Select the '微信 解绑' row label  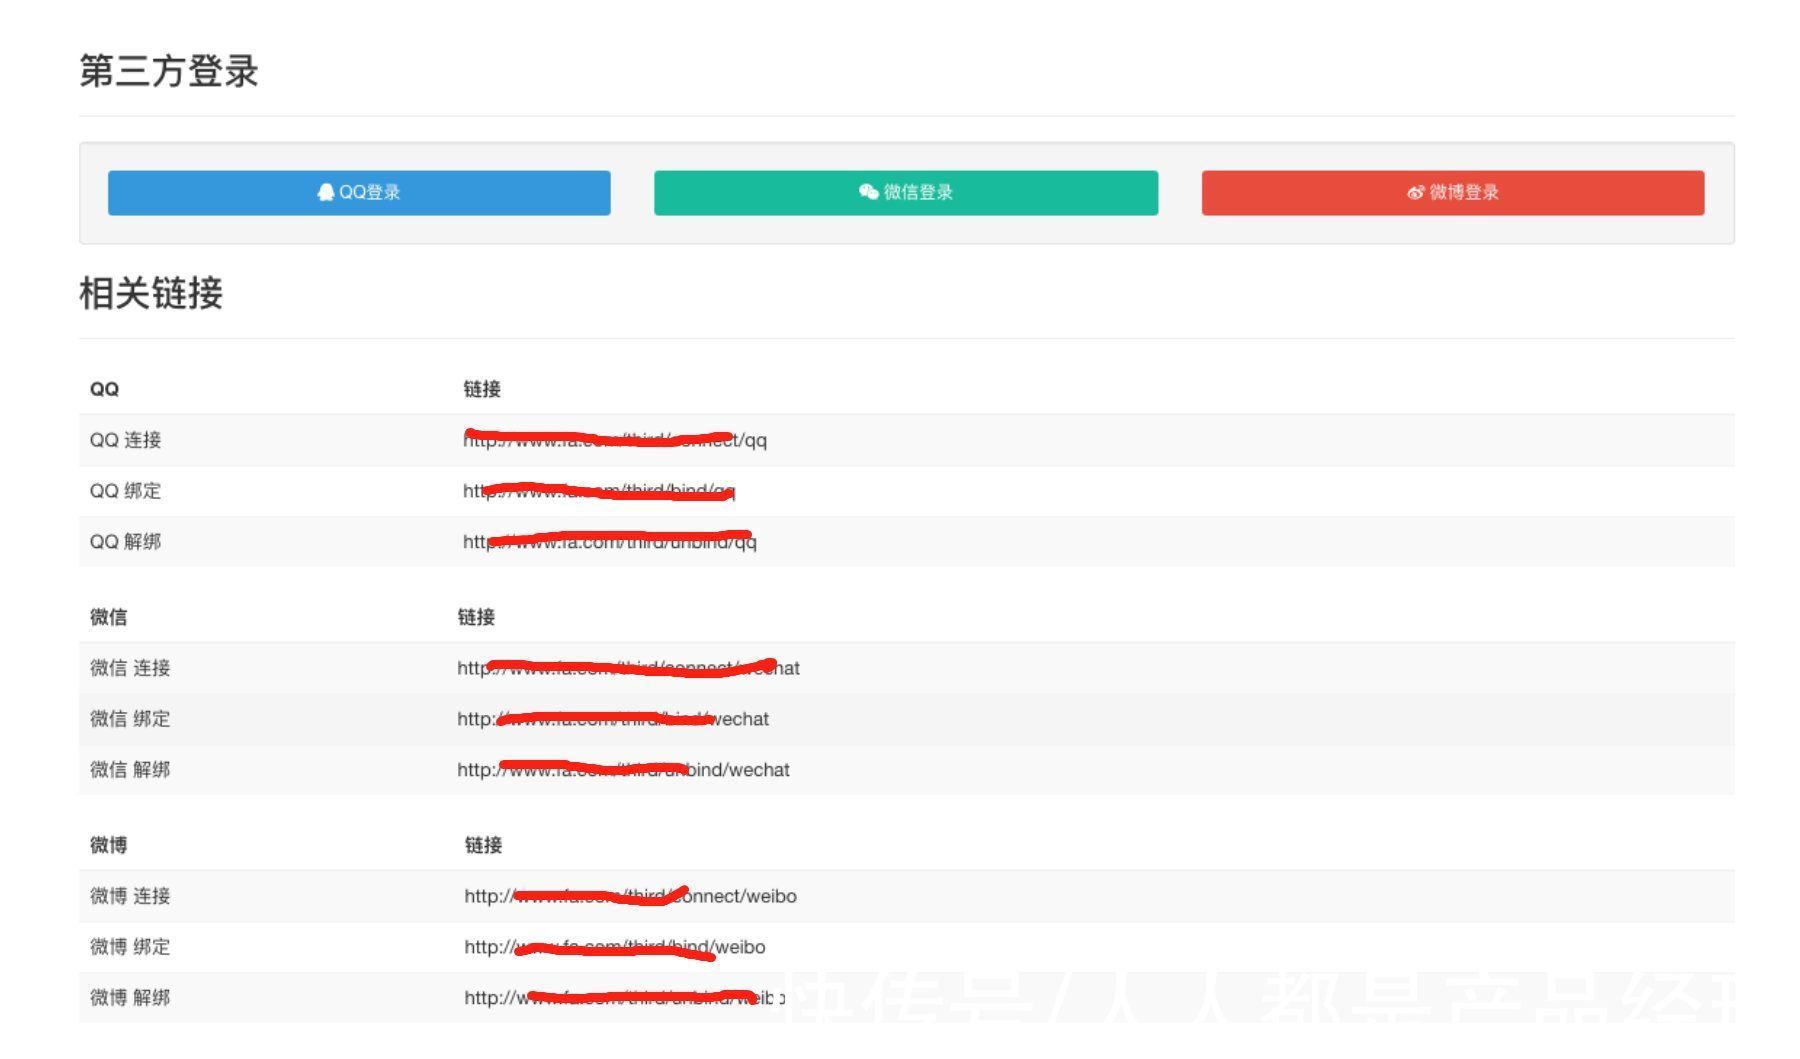(x=130, y=770)
